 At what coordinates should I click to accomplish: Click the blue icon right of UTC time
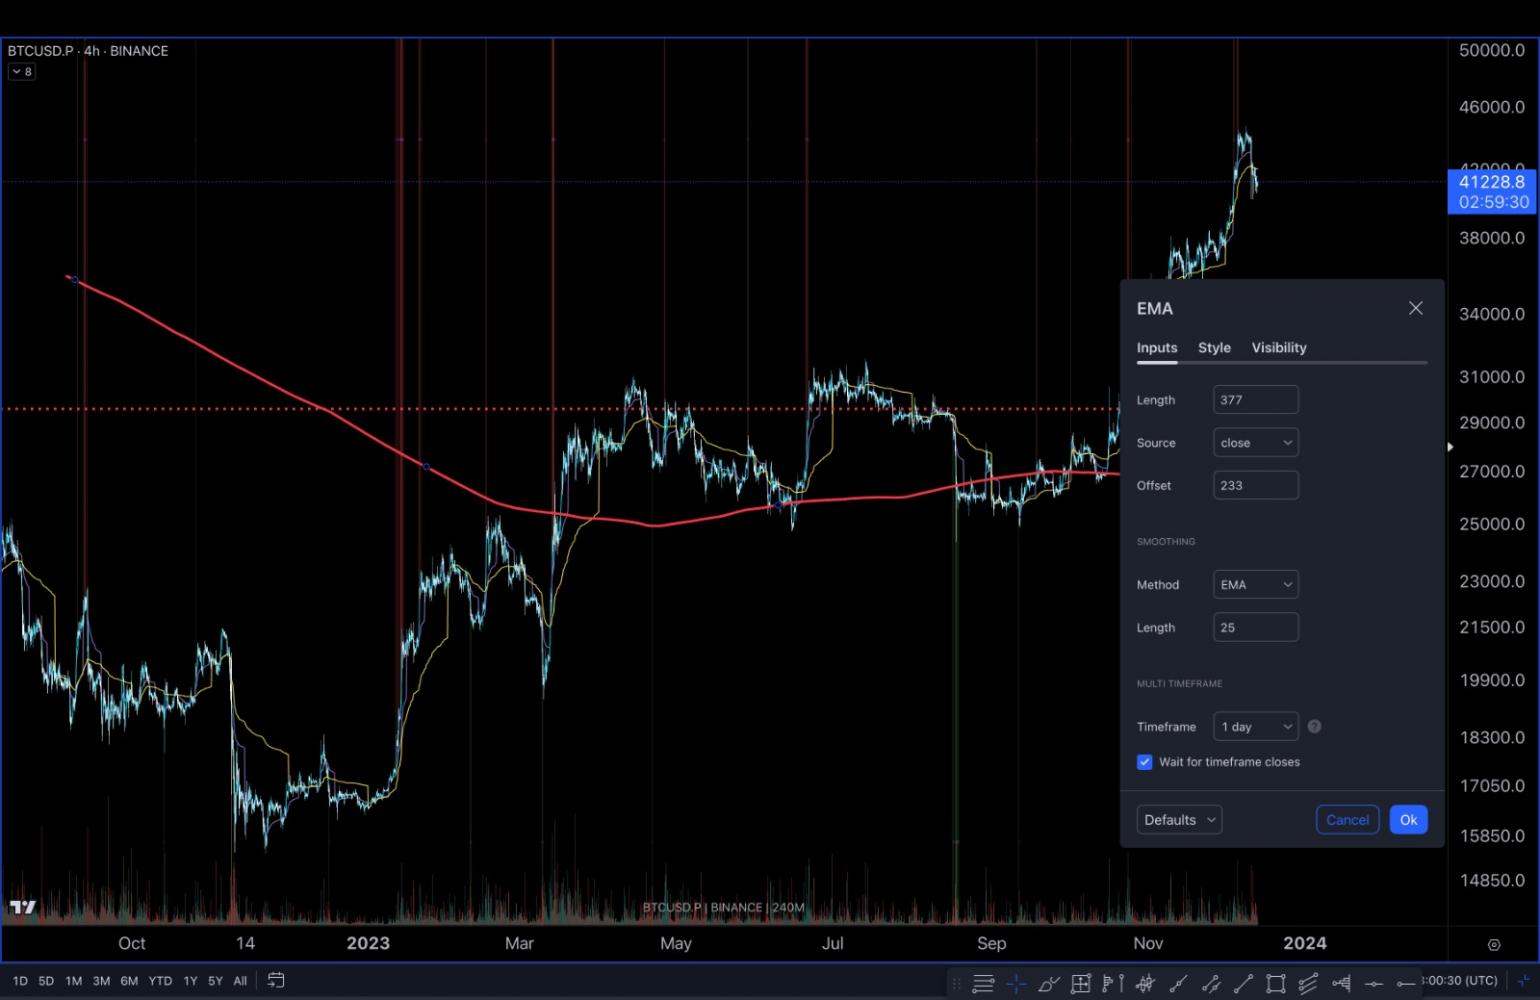(x=1523, y=981)
